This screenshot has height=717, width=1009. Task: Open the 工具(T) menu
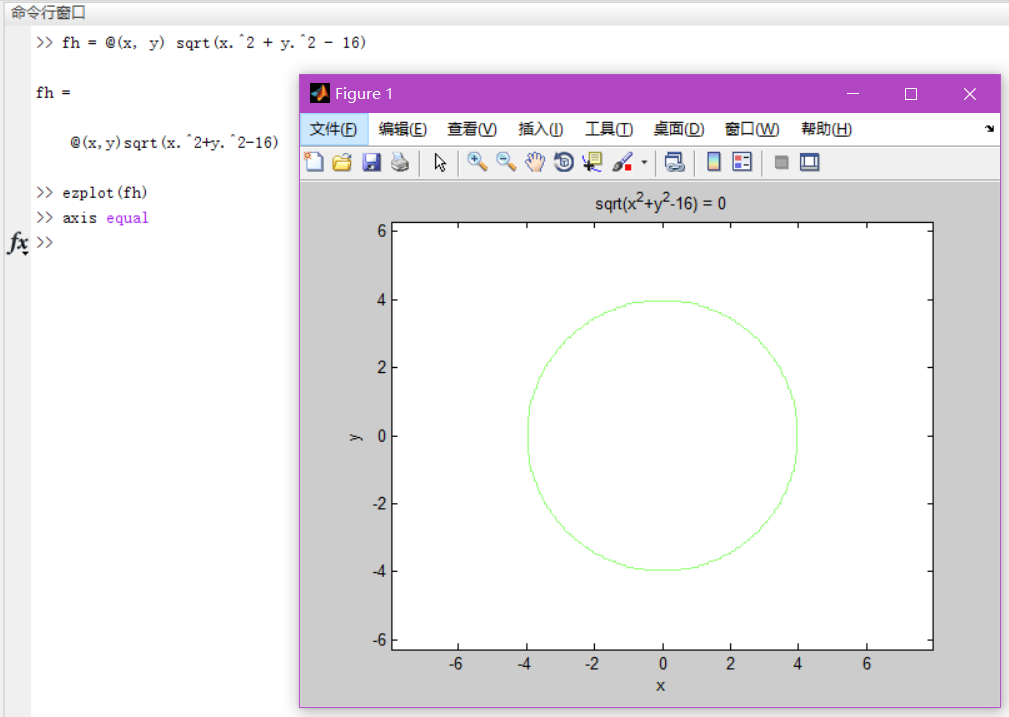coord(609,129)
